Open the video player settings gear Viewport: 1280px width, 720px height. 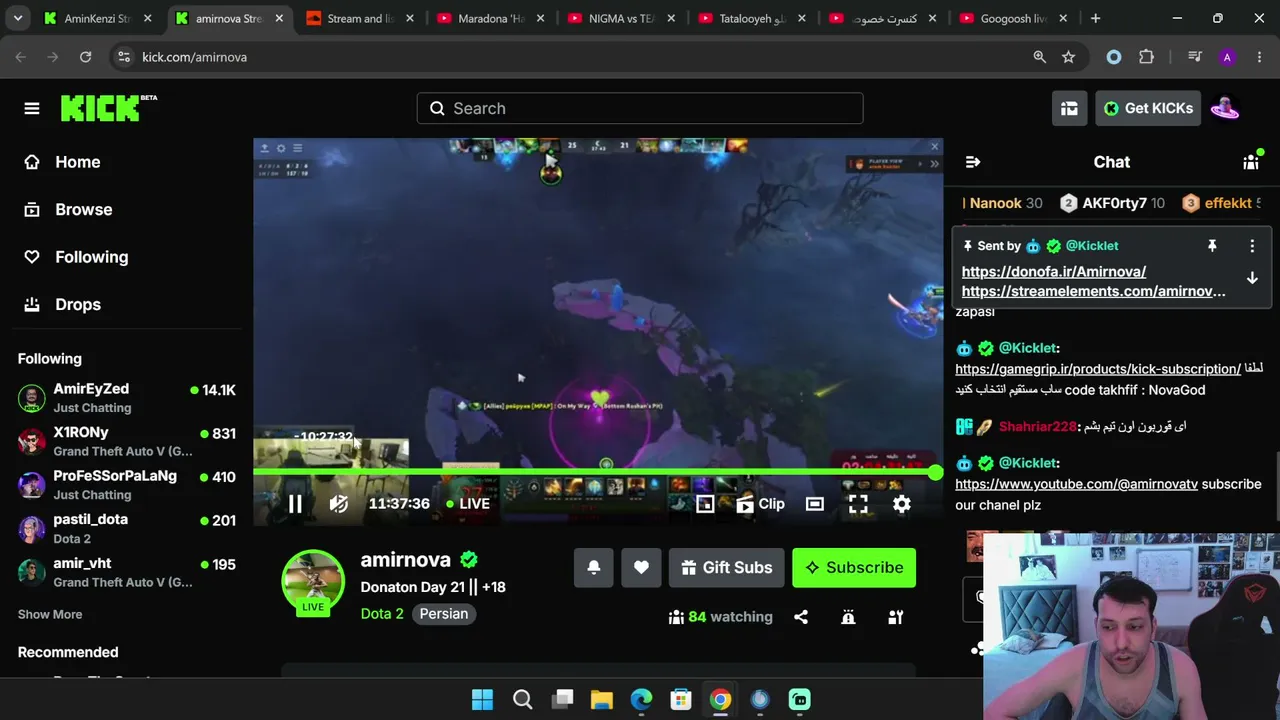click(x=902, y=504)
